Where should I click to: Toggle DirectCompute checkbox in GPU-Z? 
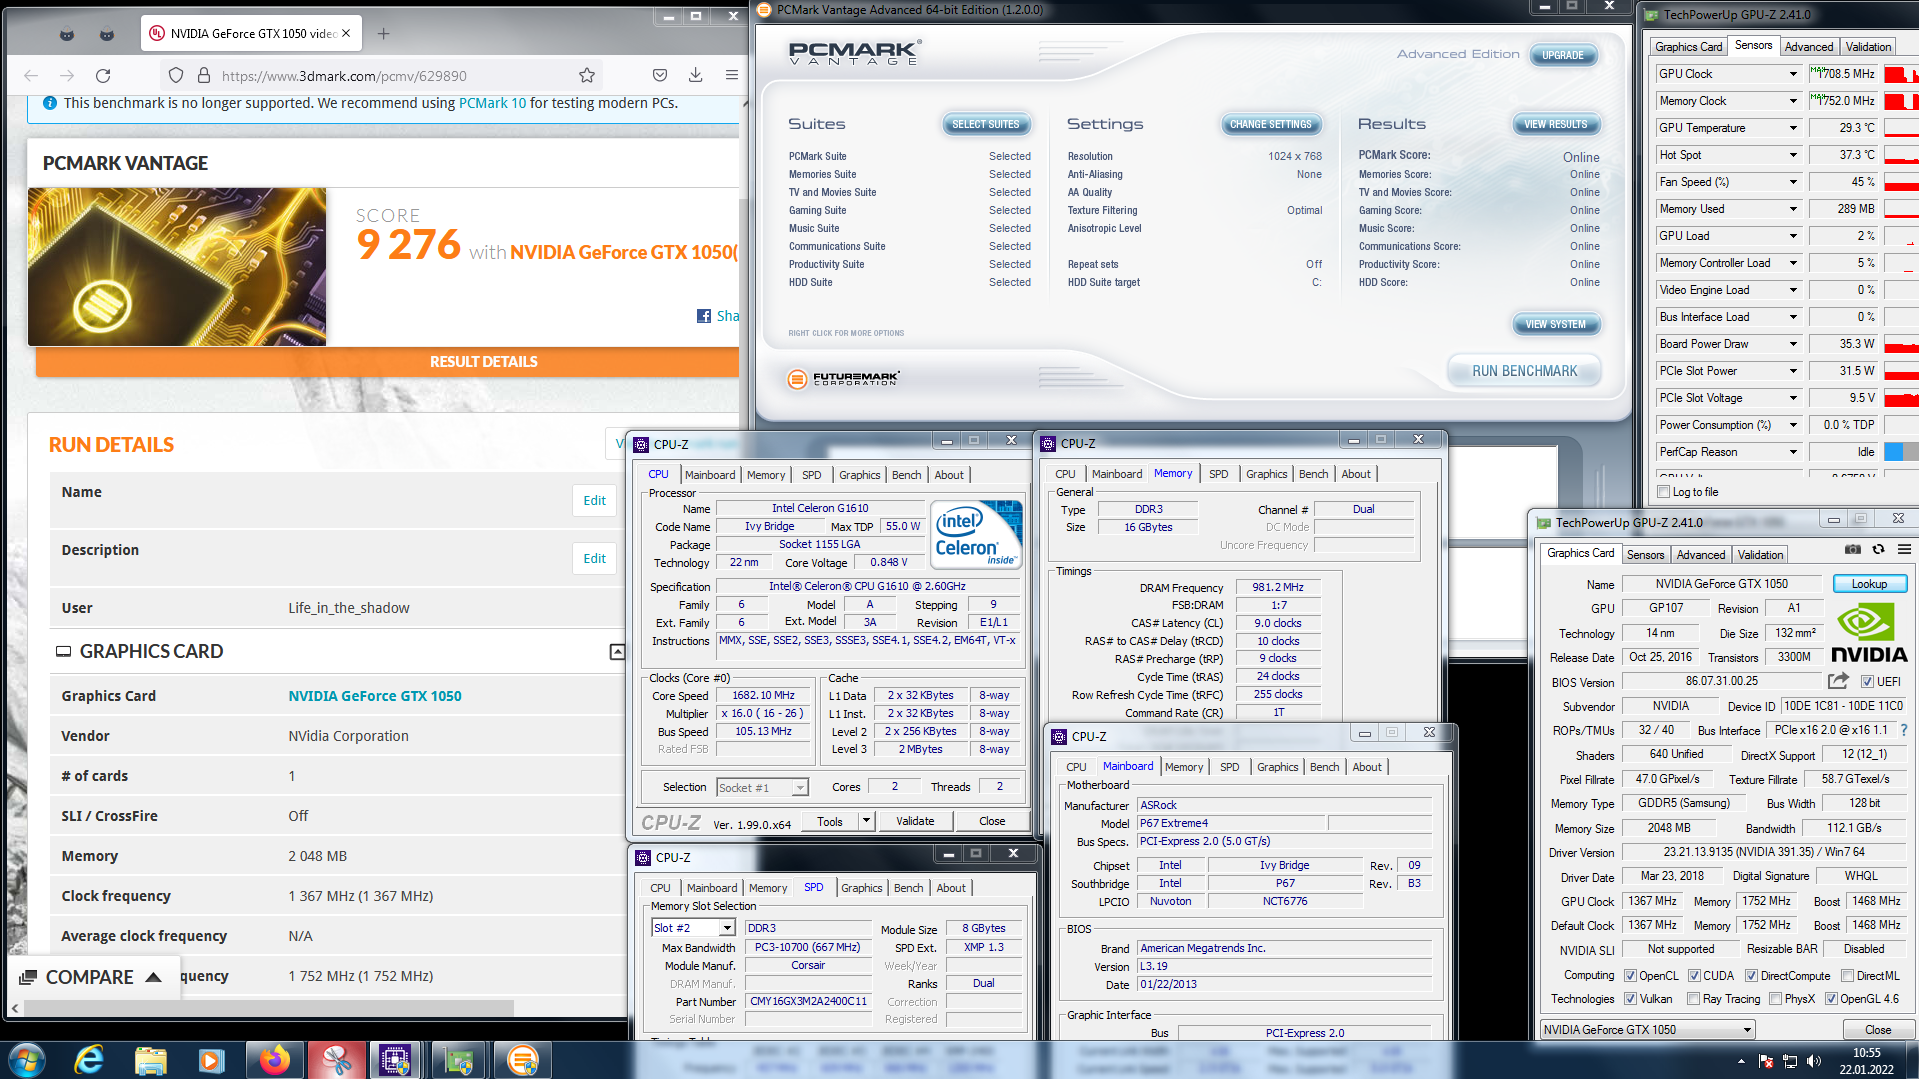[1751, 976]
